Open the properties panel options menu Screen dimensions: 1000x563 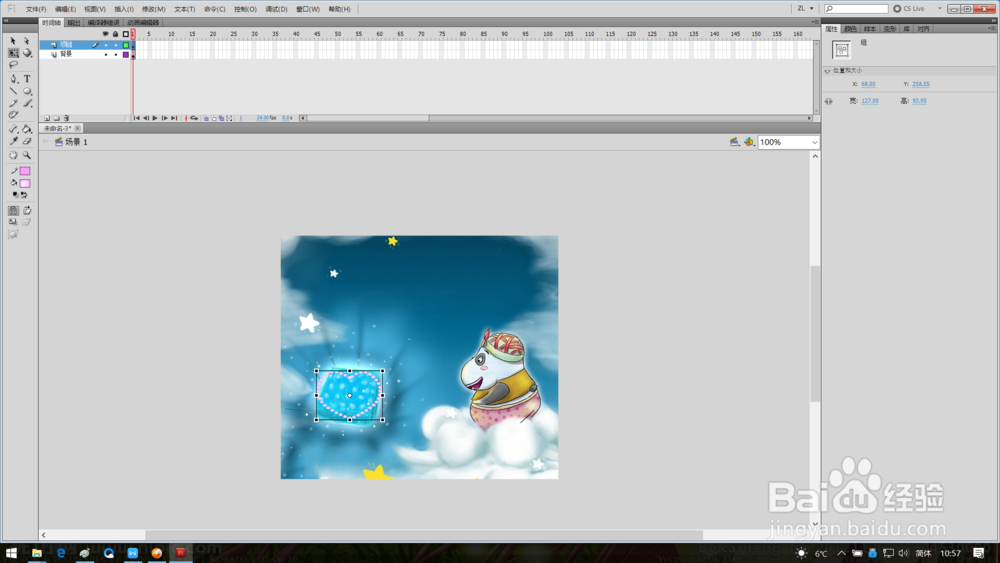click(991, 29)
